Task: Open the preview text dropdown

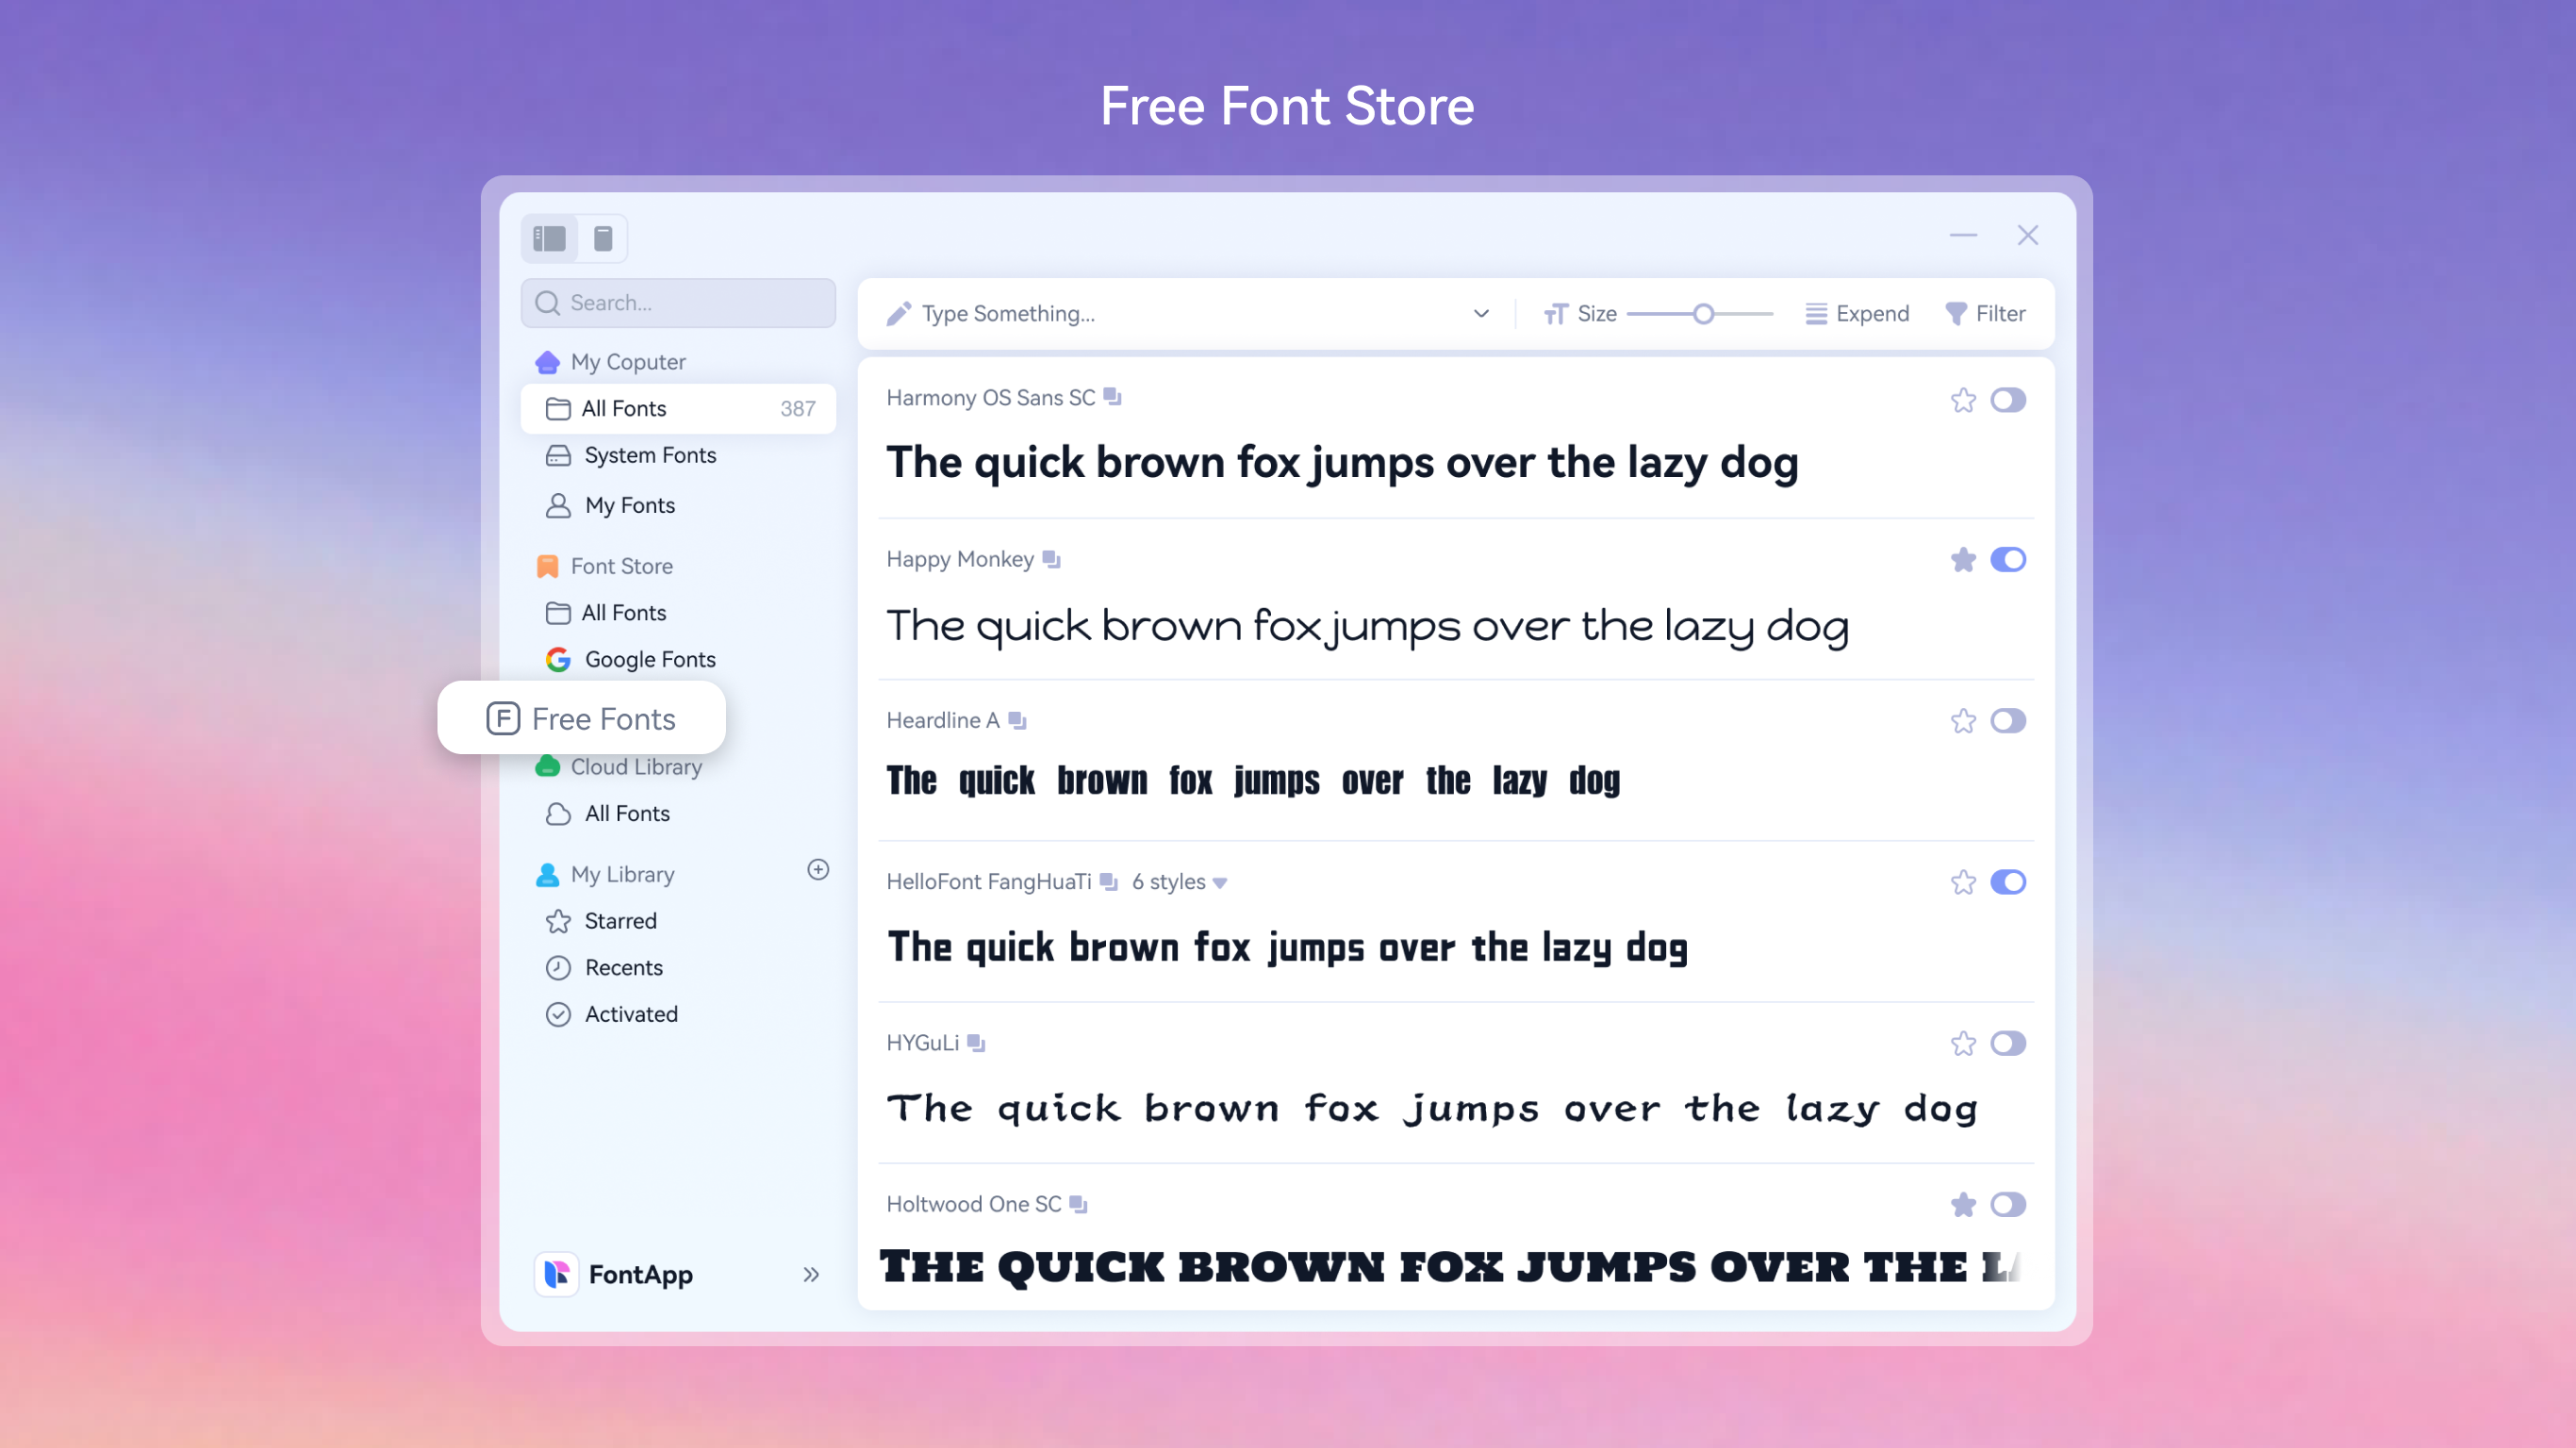Action: coord(1481,313)
